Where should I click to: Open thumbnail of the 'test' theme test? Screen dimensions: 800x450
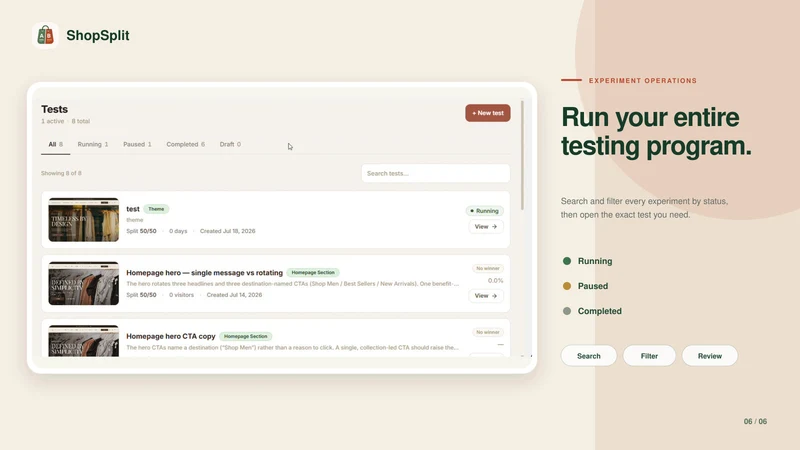click(84, 220)
